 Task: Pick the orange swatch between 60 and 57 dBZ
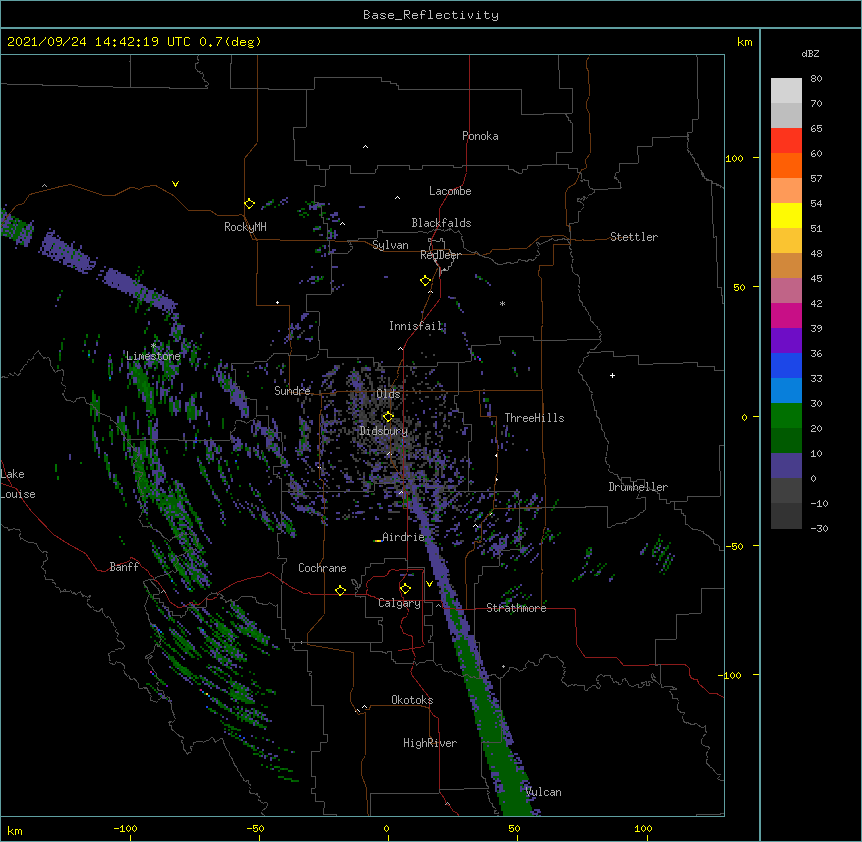tap(786, 165)
